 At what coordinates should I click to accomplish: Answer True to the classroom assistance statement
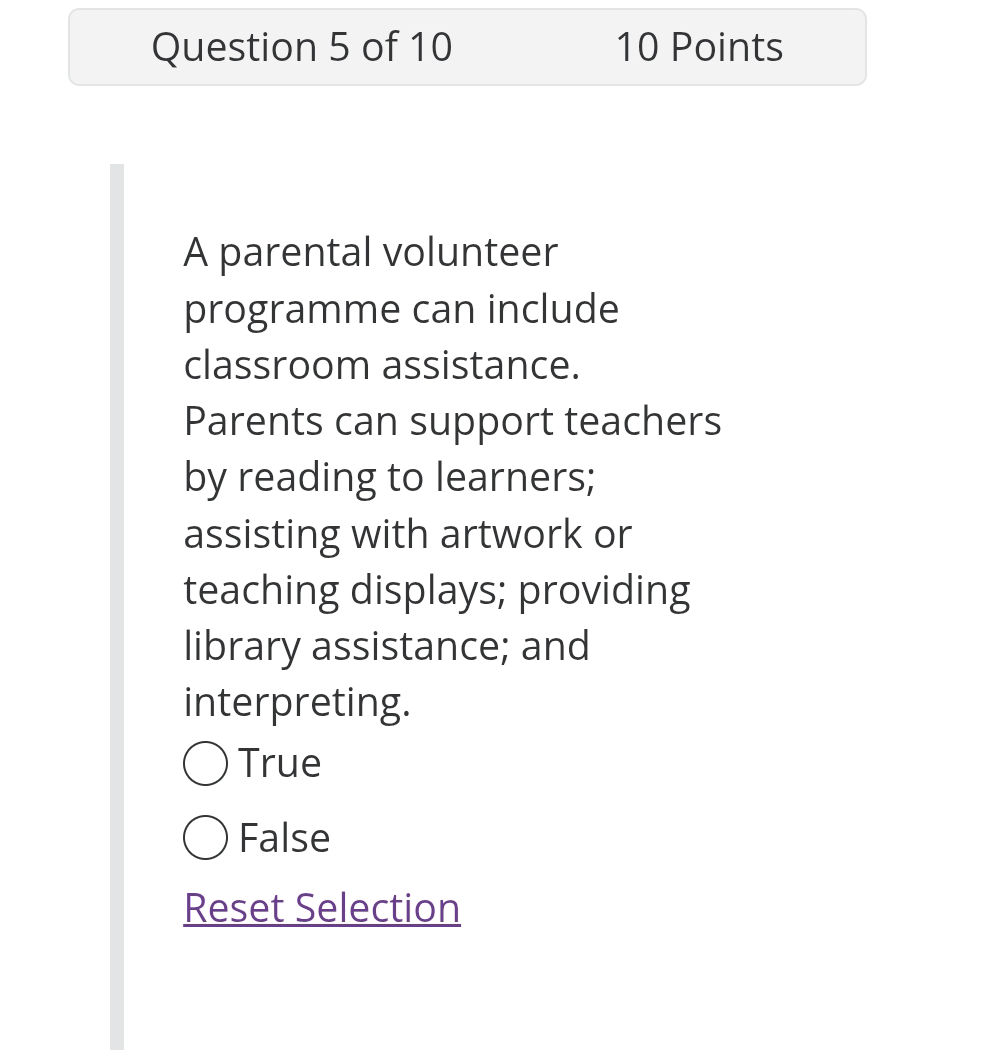[x=205, y=762]
